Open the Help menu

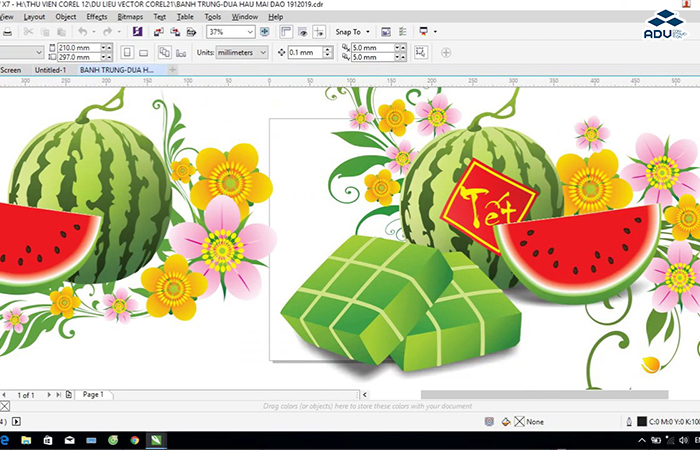tap(275, 17)
